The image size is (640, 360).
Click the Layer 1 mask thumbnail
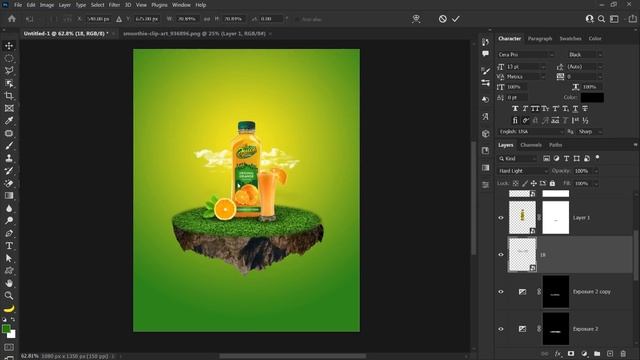pos(556,218)
